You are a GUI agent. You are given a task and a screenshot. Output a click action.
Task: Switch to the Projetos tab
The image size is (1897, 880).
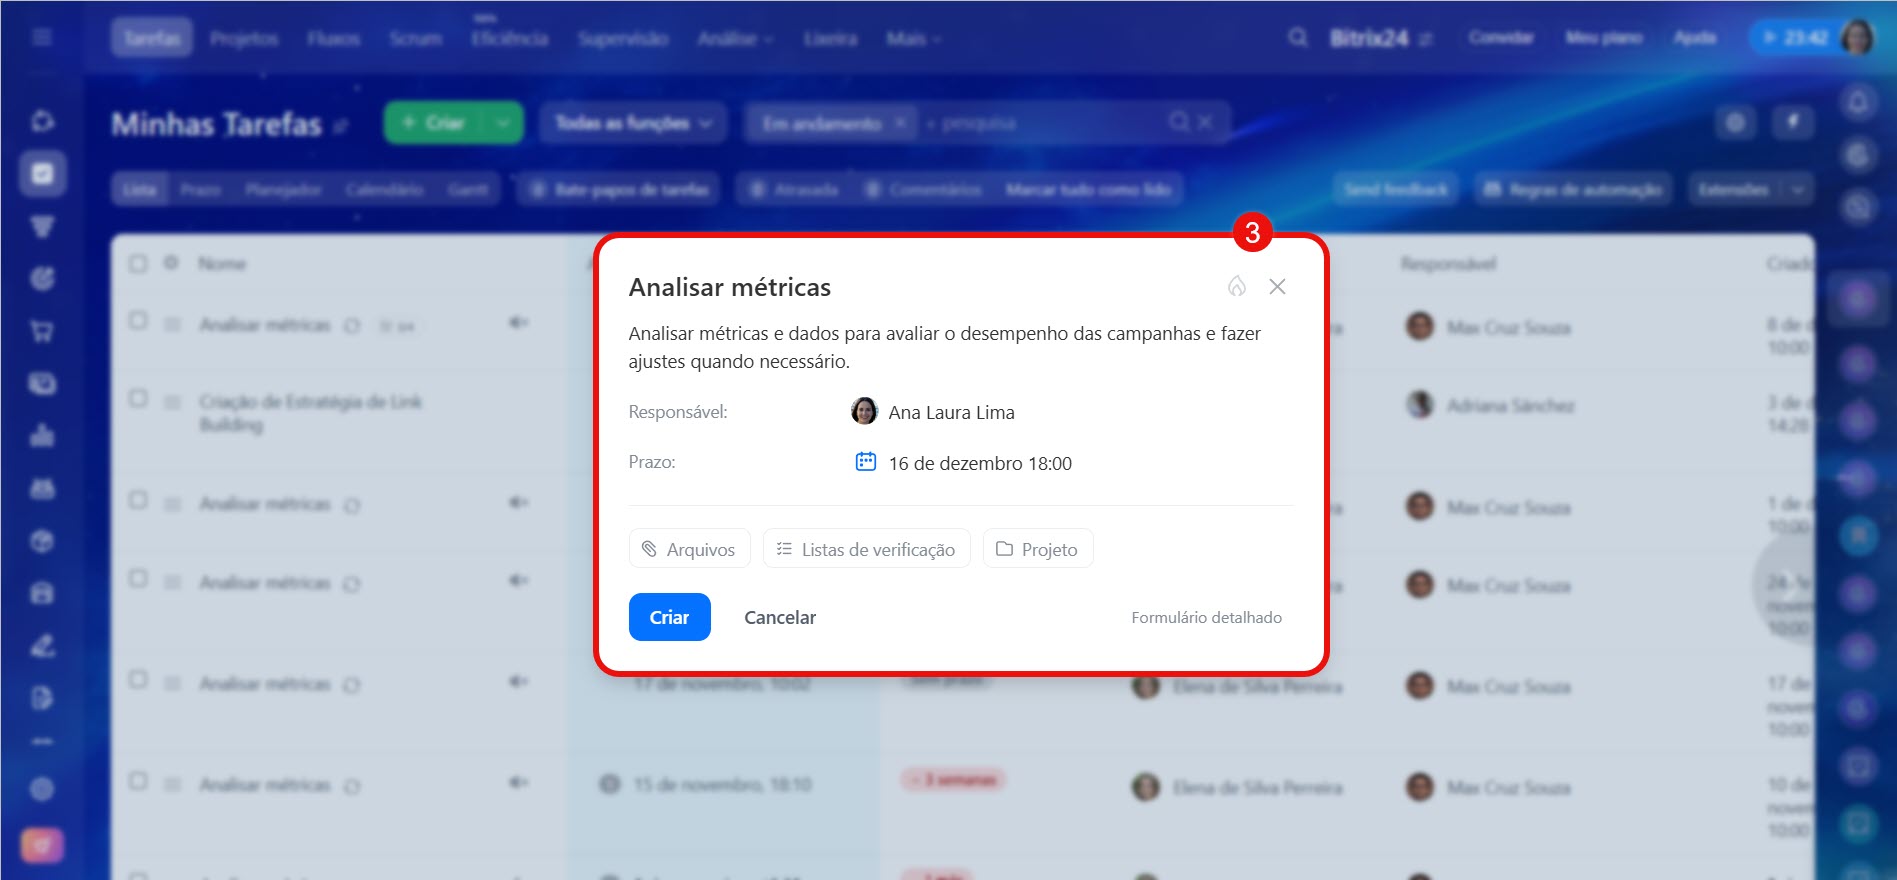244,39
